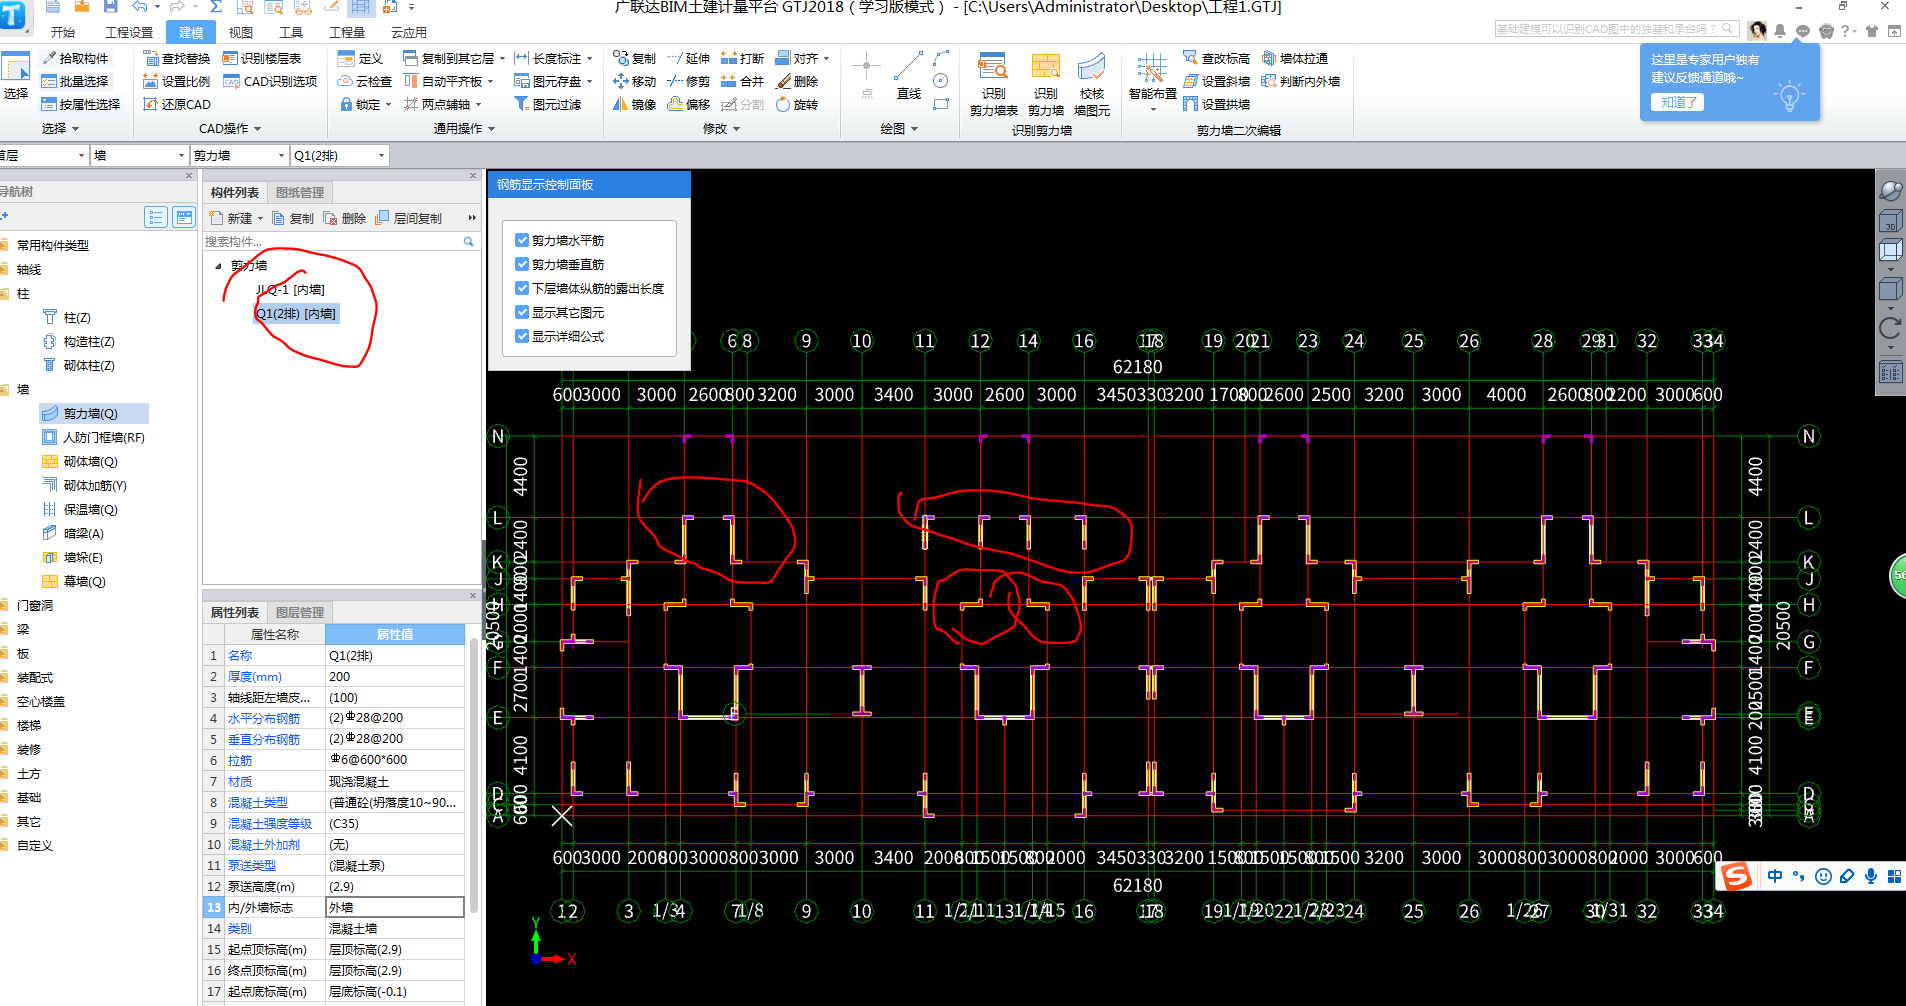Select the 批量选择 batch select tool
Viewport: 1906px width, 1006px height.
click(76, 81)
